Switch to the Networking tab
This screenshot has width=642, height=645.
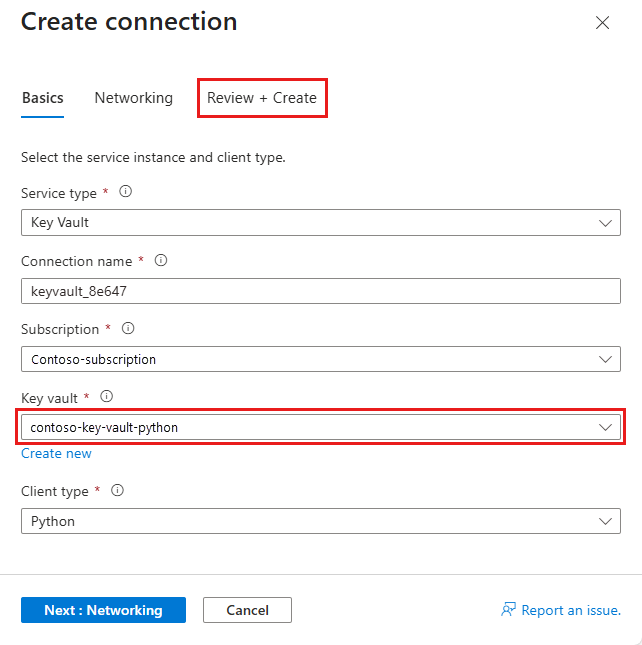point(134,98)
